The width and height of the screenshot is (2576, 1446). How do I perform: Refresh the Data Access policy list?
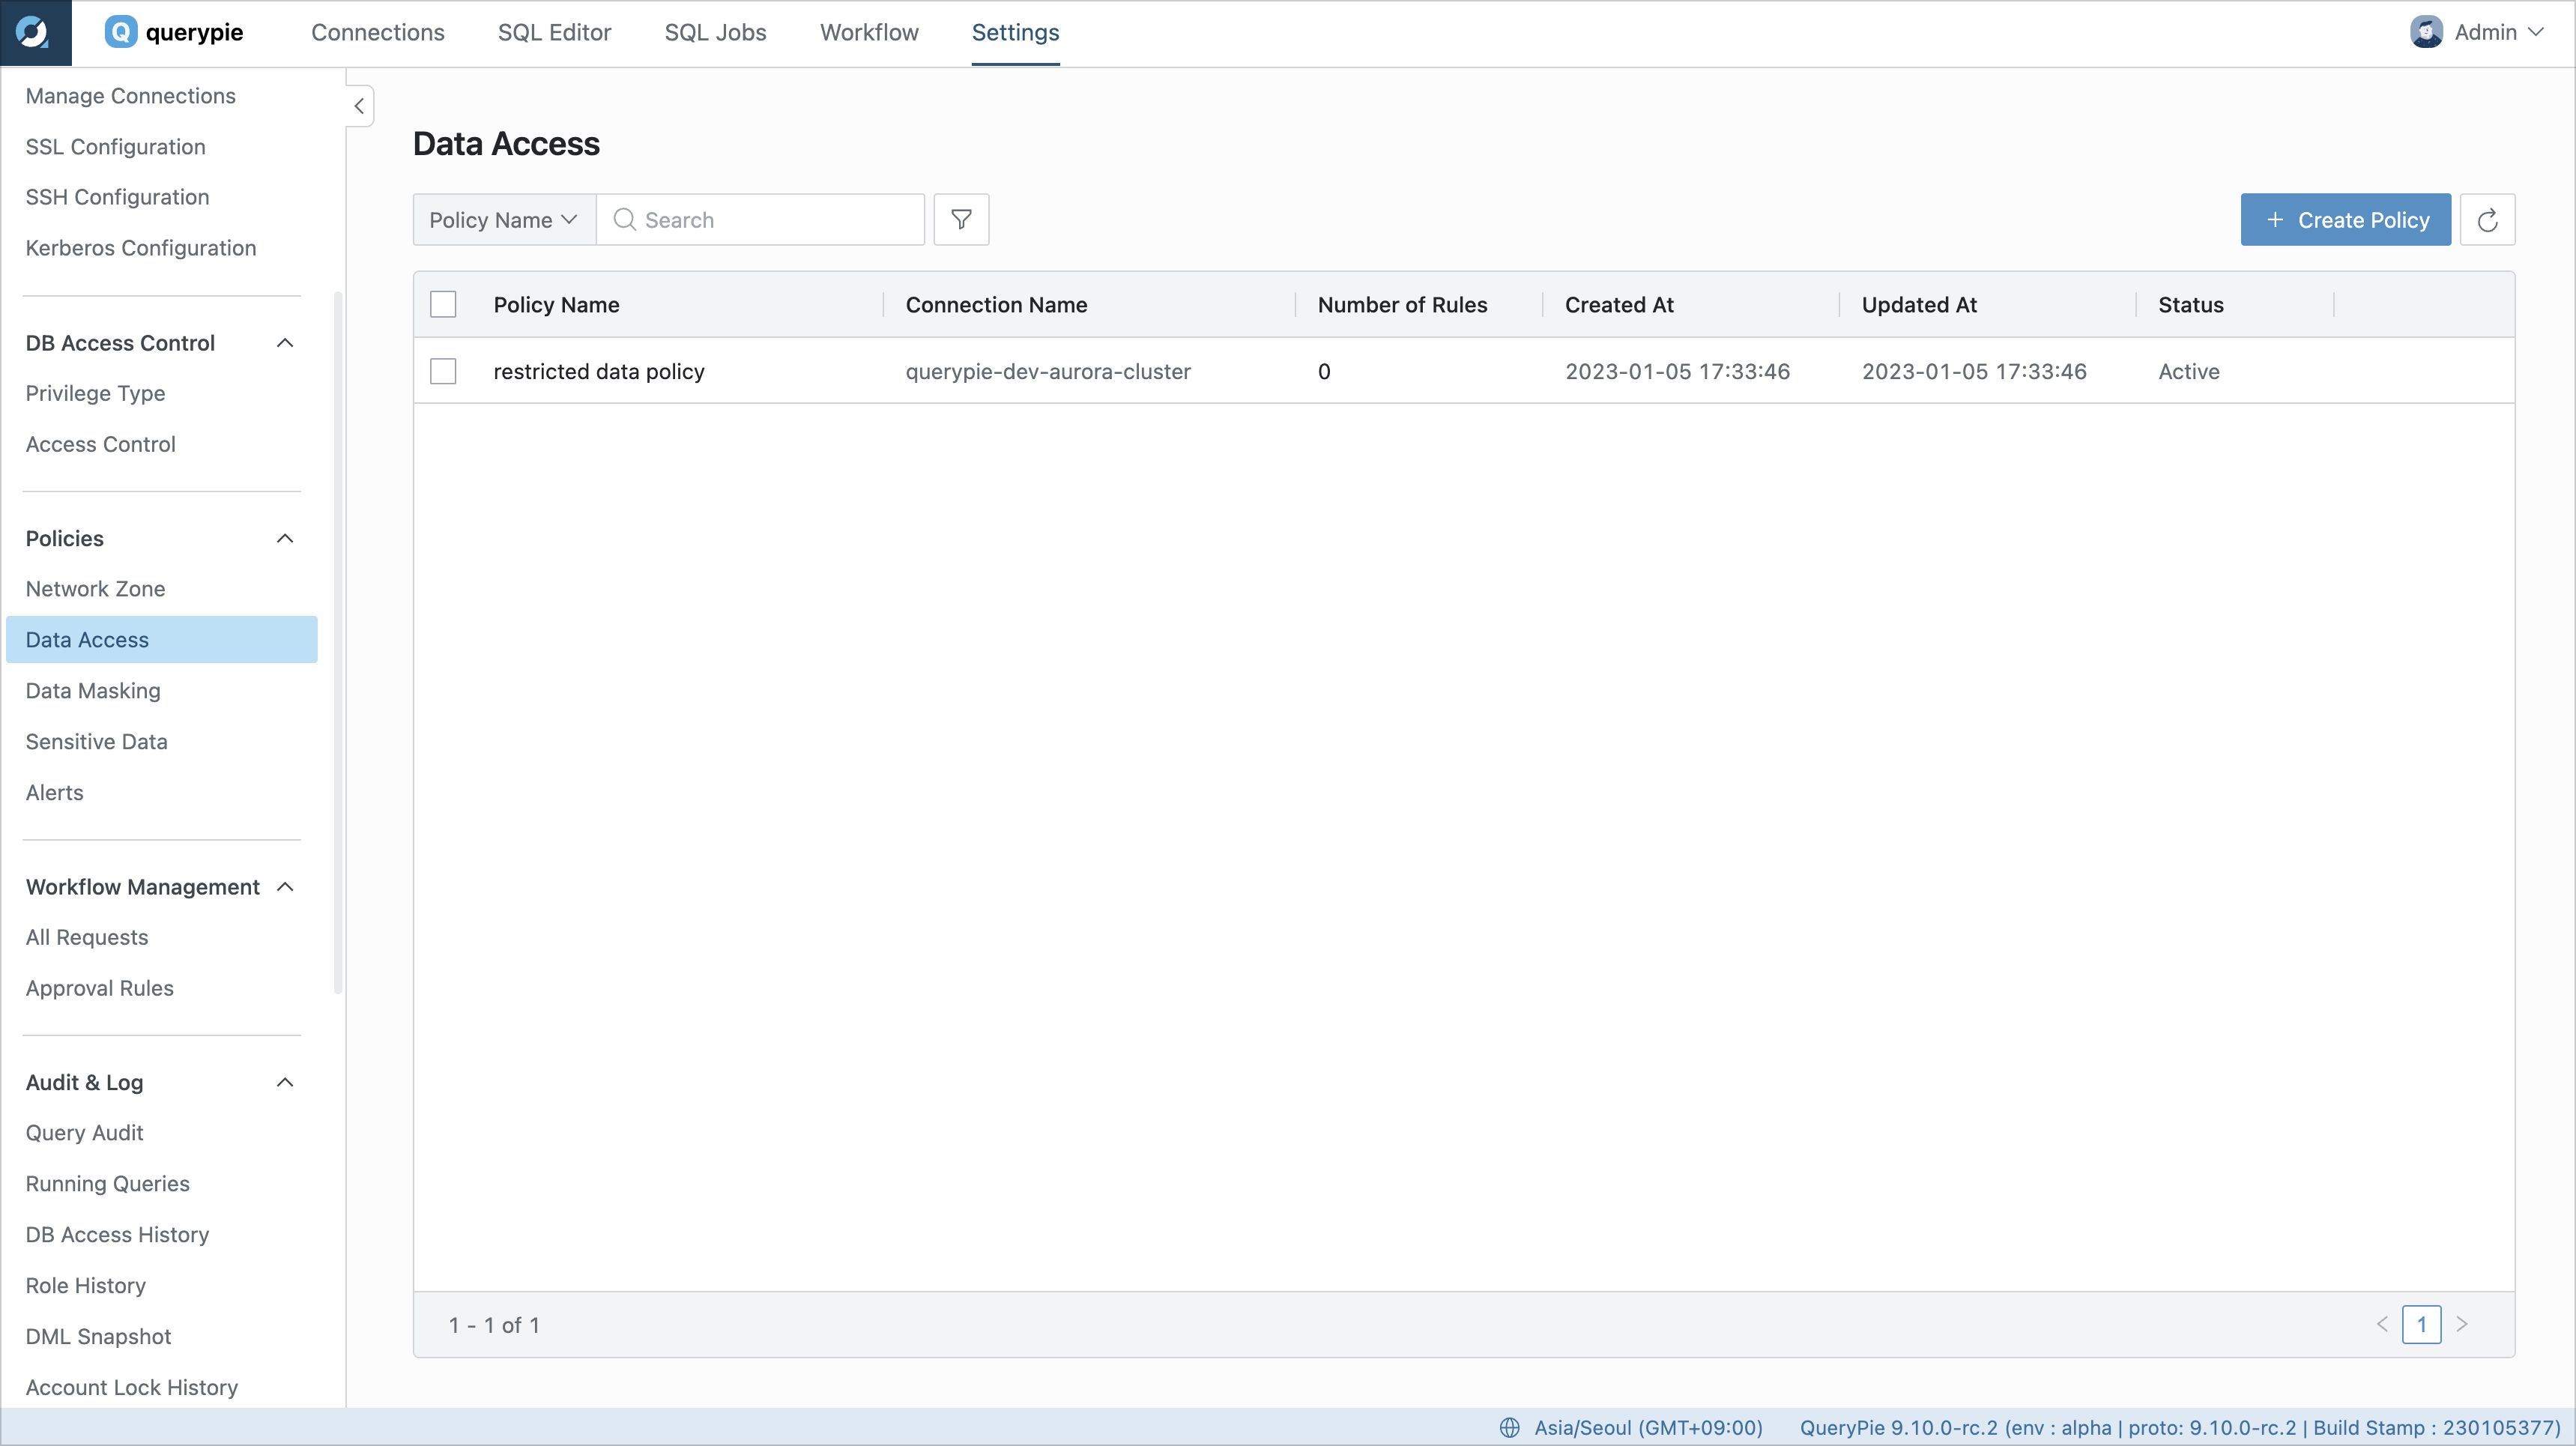[2487, 219]
